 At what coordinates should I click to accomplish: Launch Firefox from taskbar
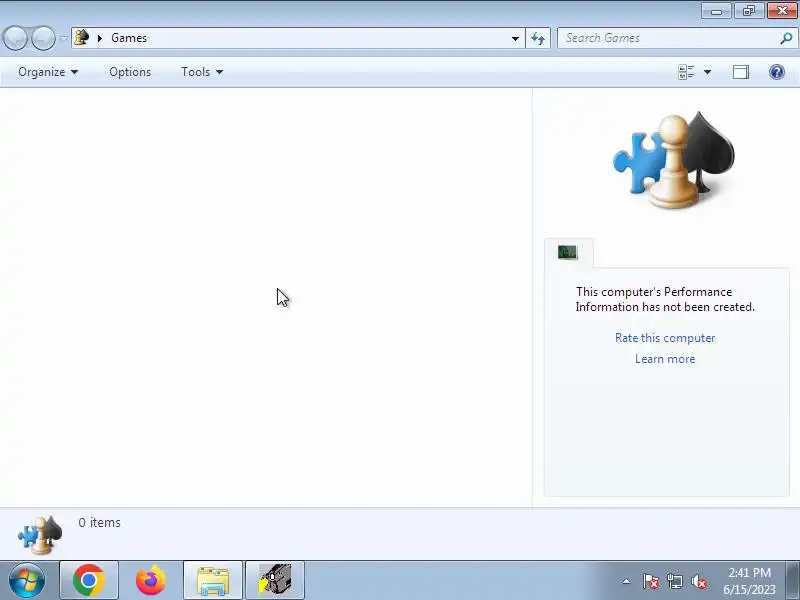(x=151, y=580)
